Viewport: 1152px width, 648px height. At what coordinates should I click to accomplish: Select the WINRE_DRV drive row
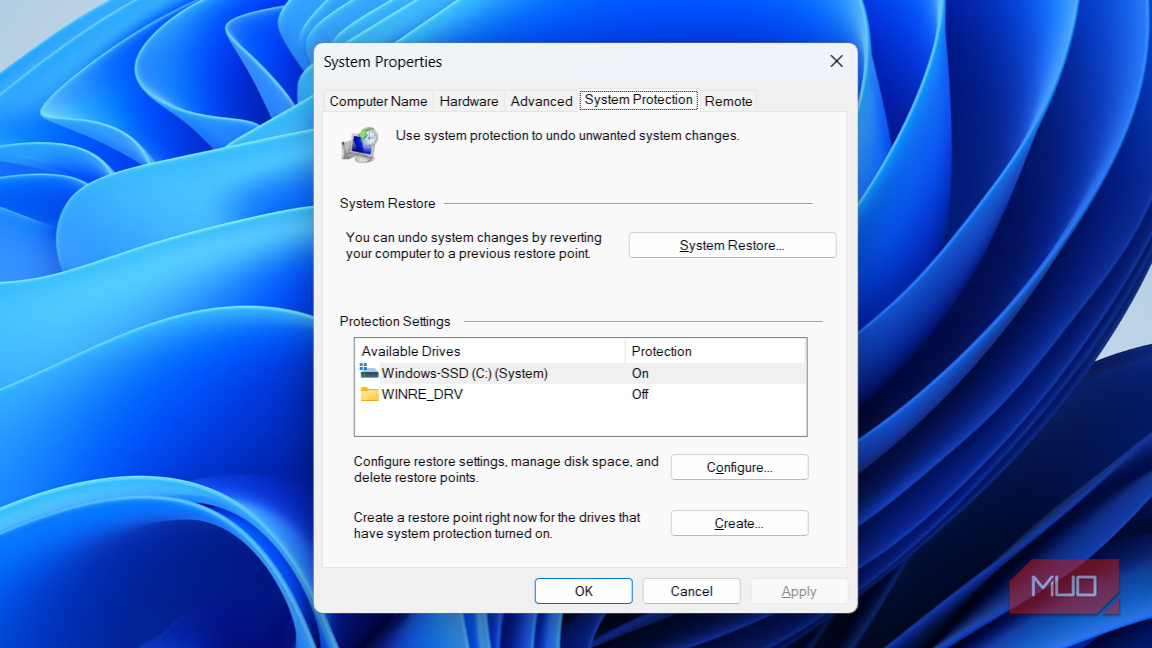pos(580,395)
